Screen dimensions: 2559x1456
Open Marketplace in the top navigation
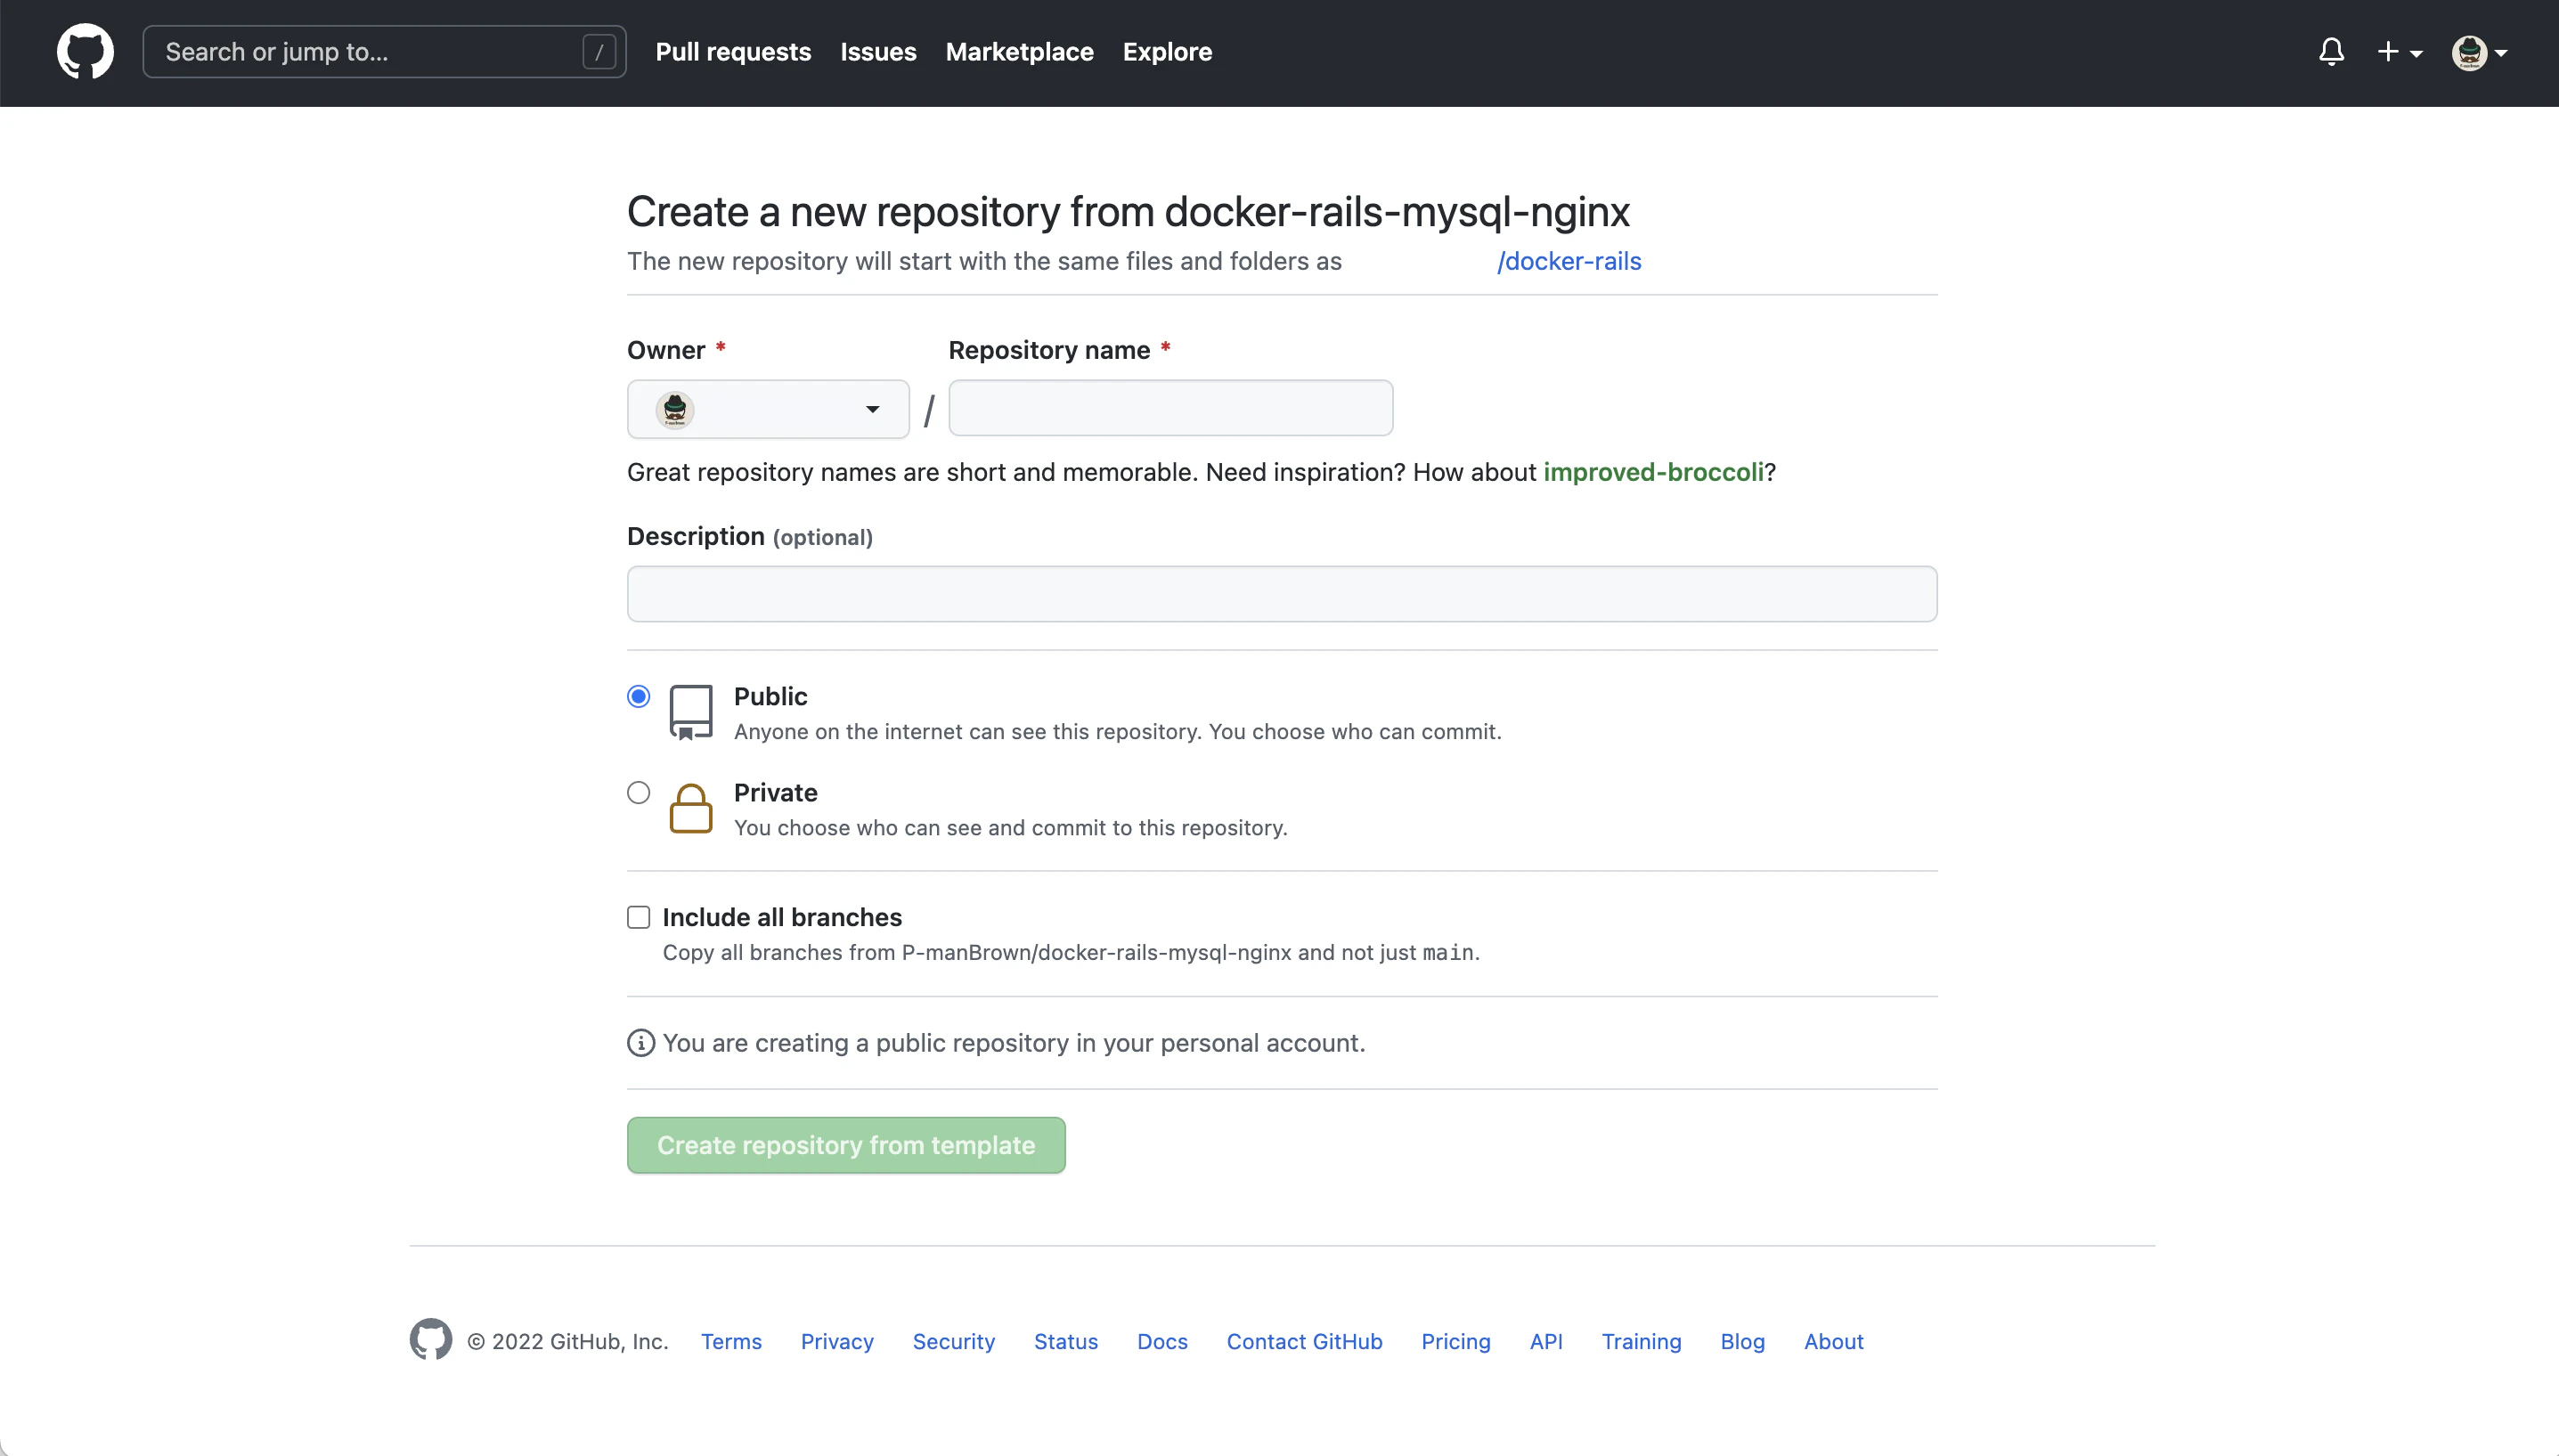[1019, 52]
